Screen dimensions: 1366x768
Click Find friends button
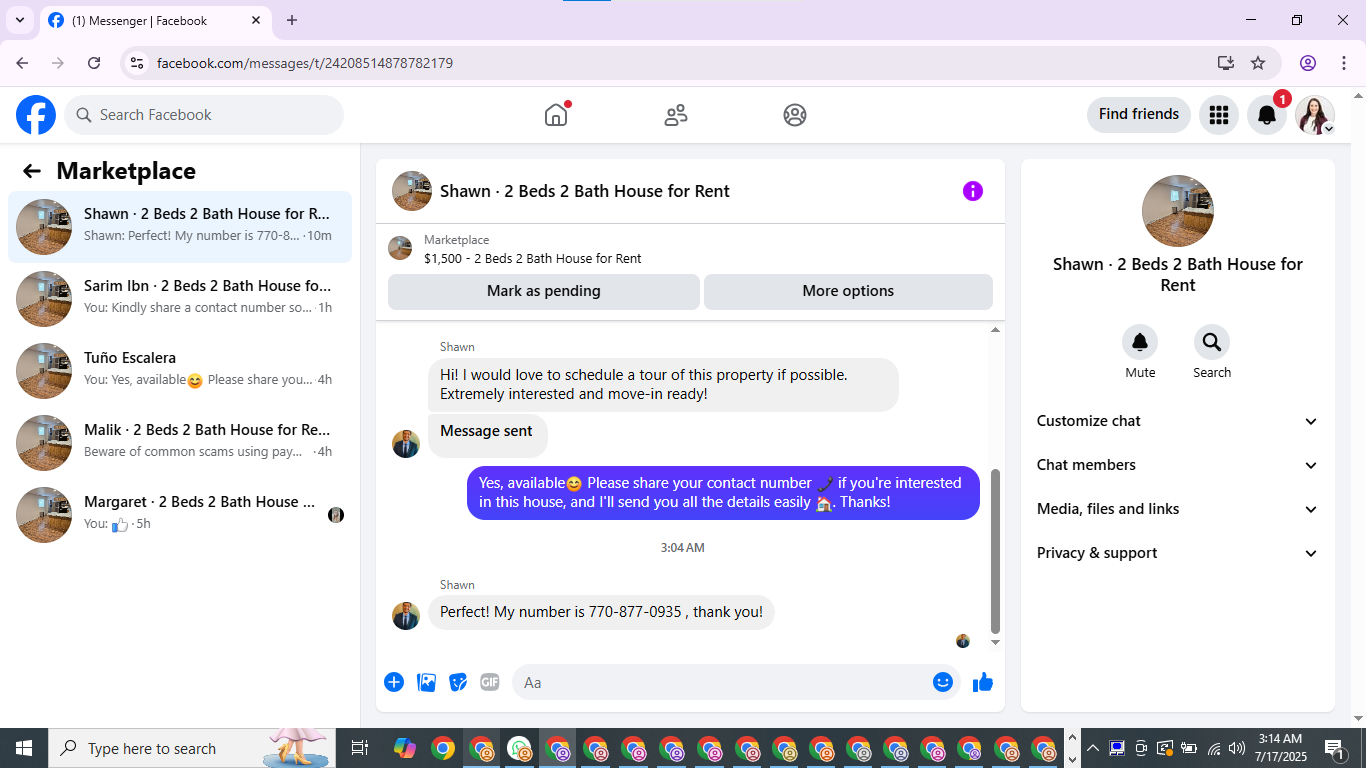1139,114
